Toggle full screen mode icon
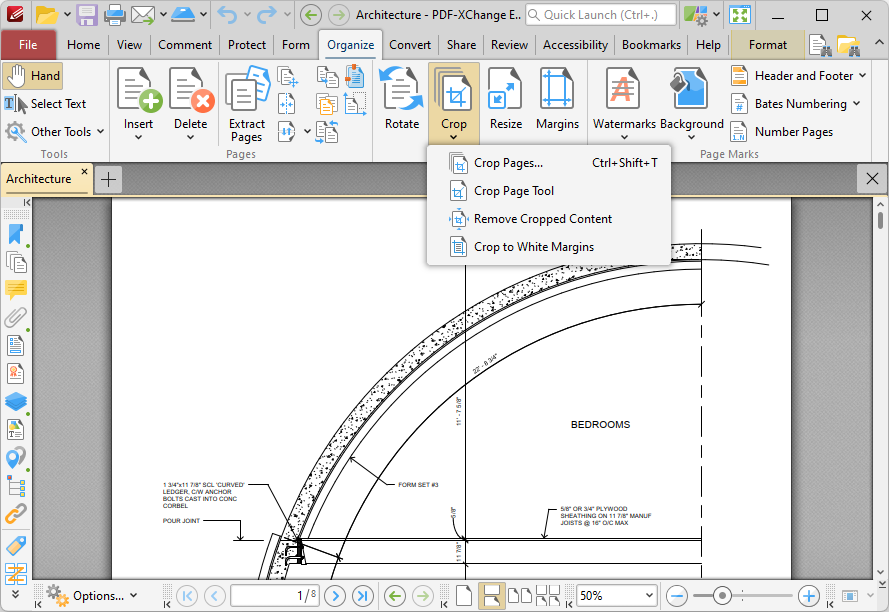 pos(740,15)
